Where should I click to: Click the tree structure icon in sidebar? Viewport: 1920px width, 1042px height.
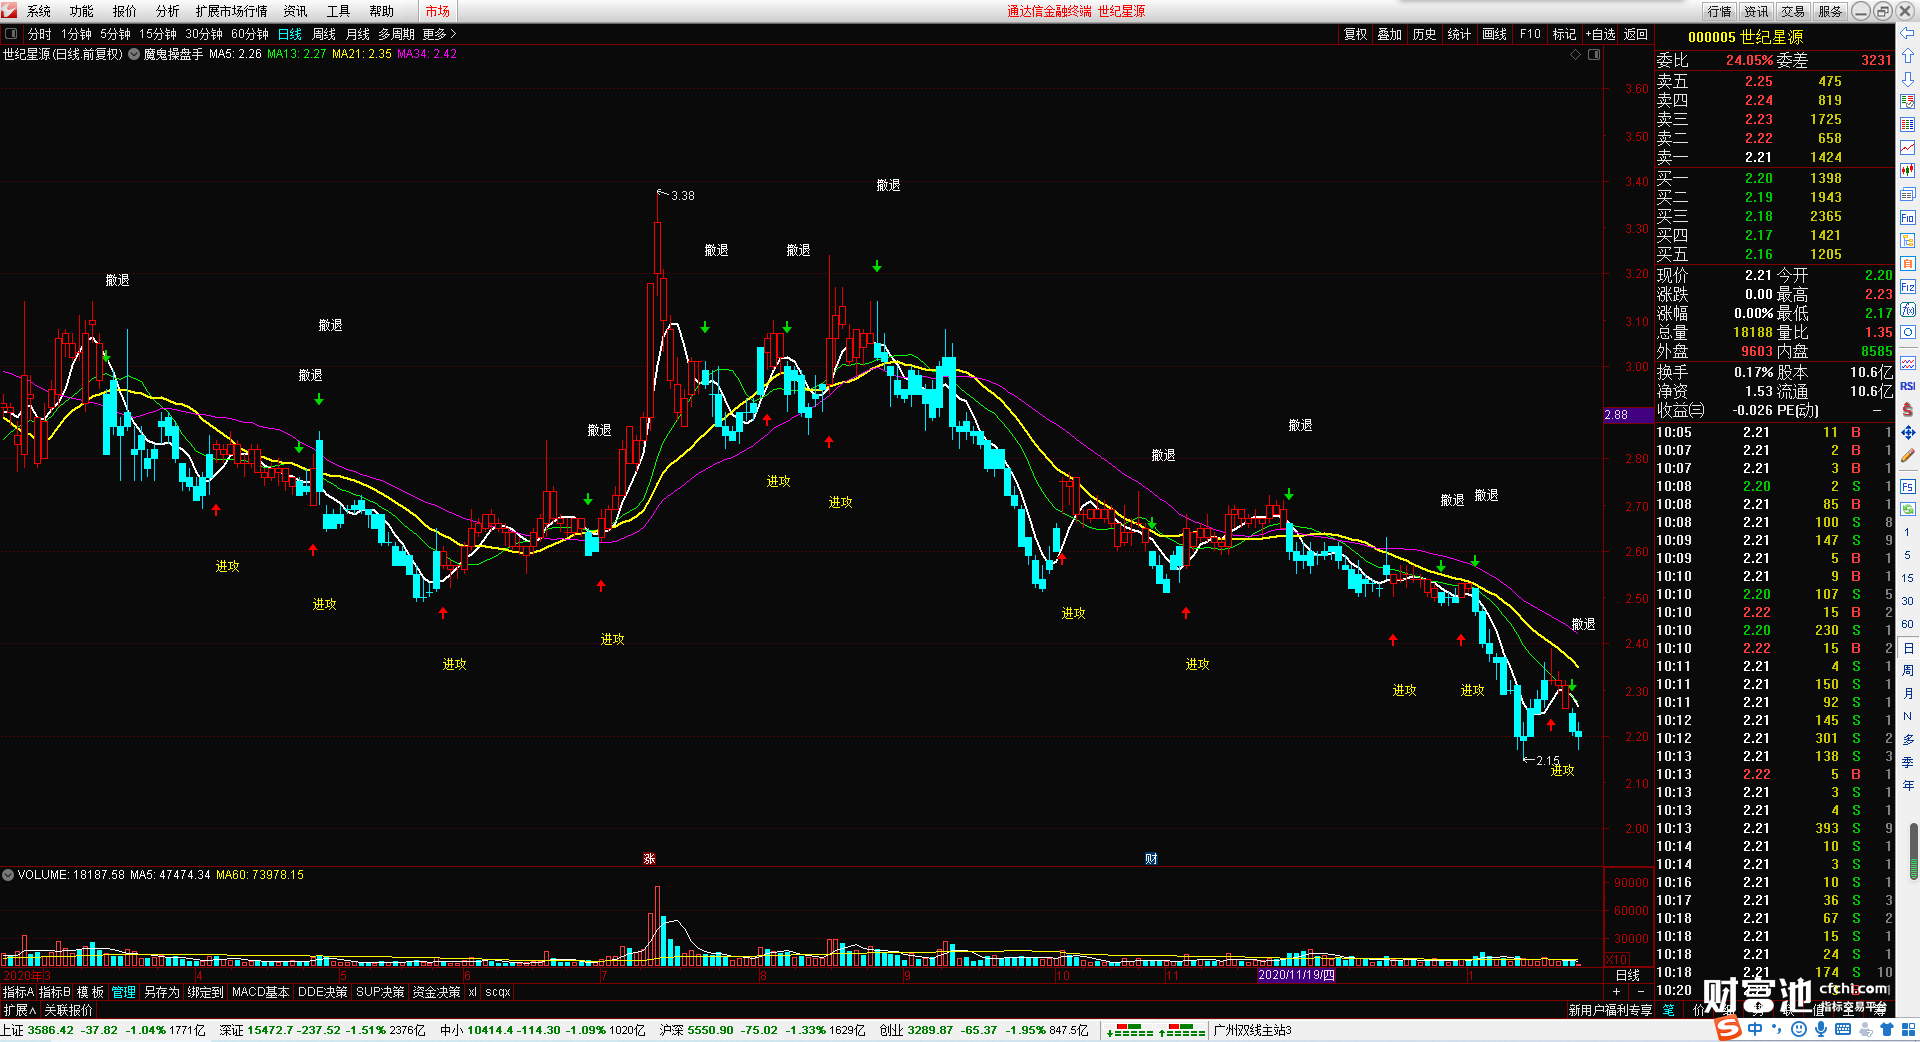coord(1908,240)
